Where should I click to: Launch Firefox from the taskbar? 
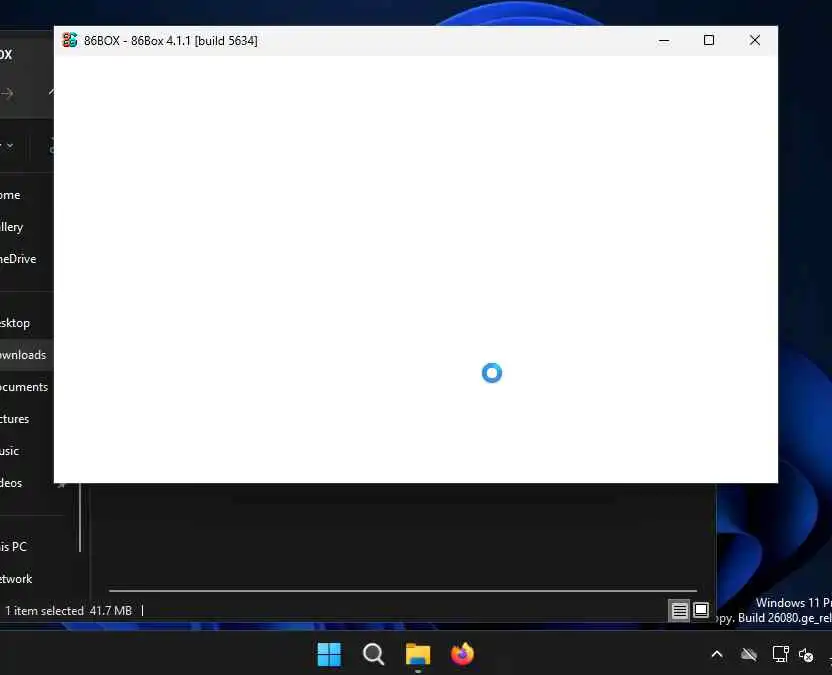click(x=462, y=654)
